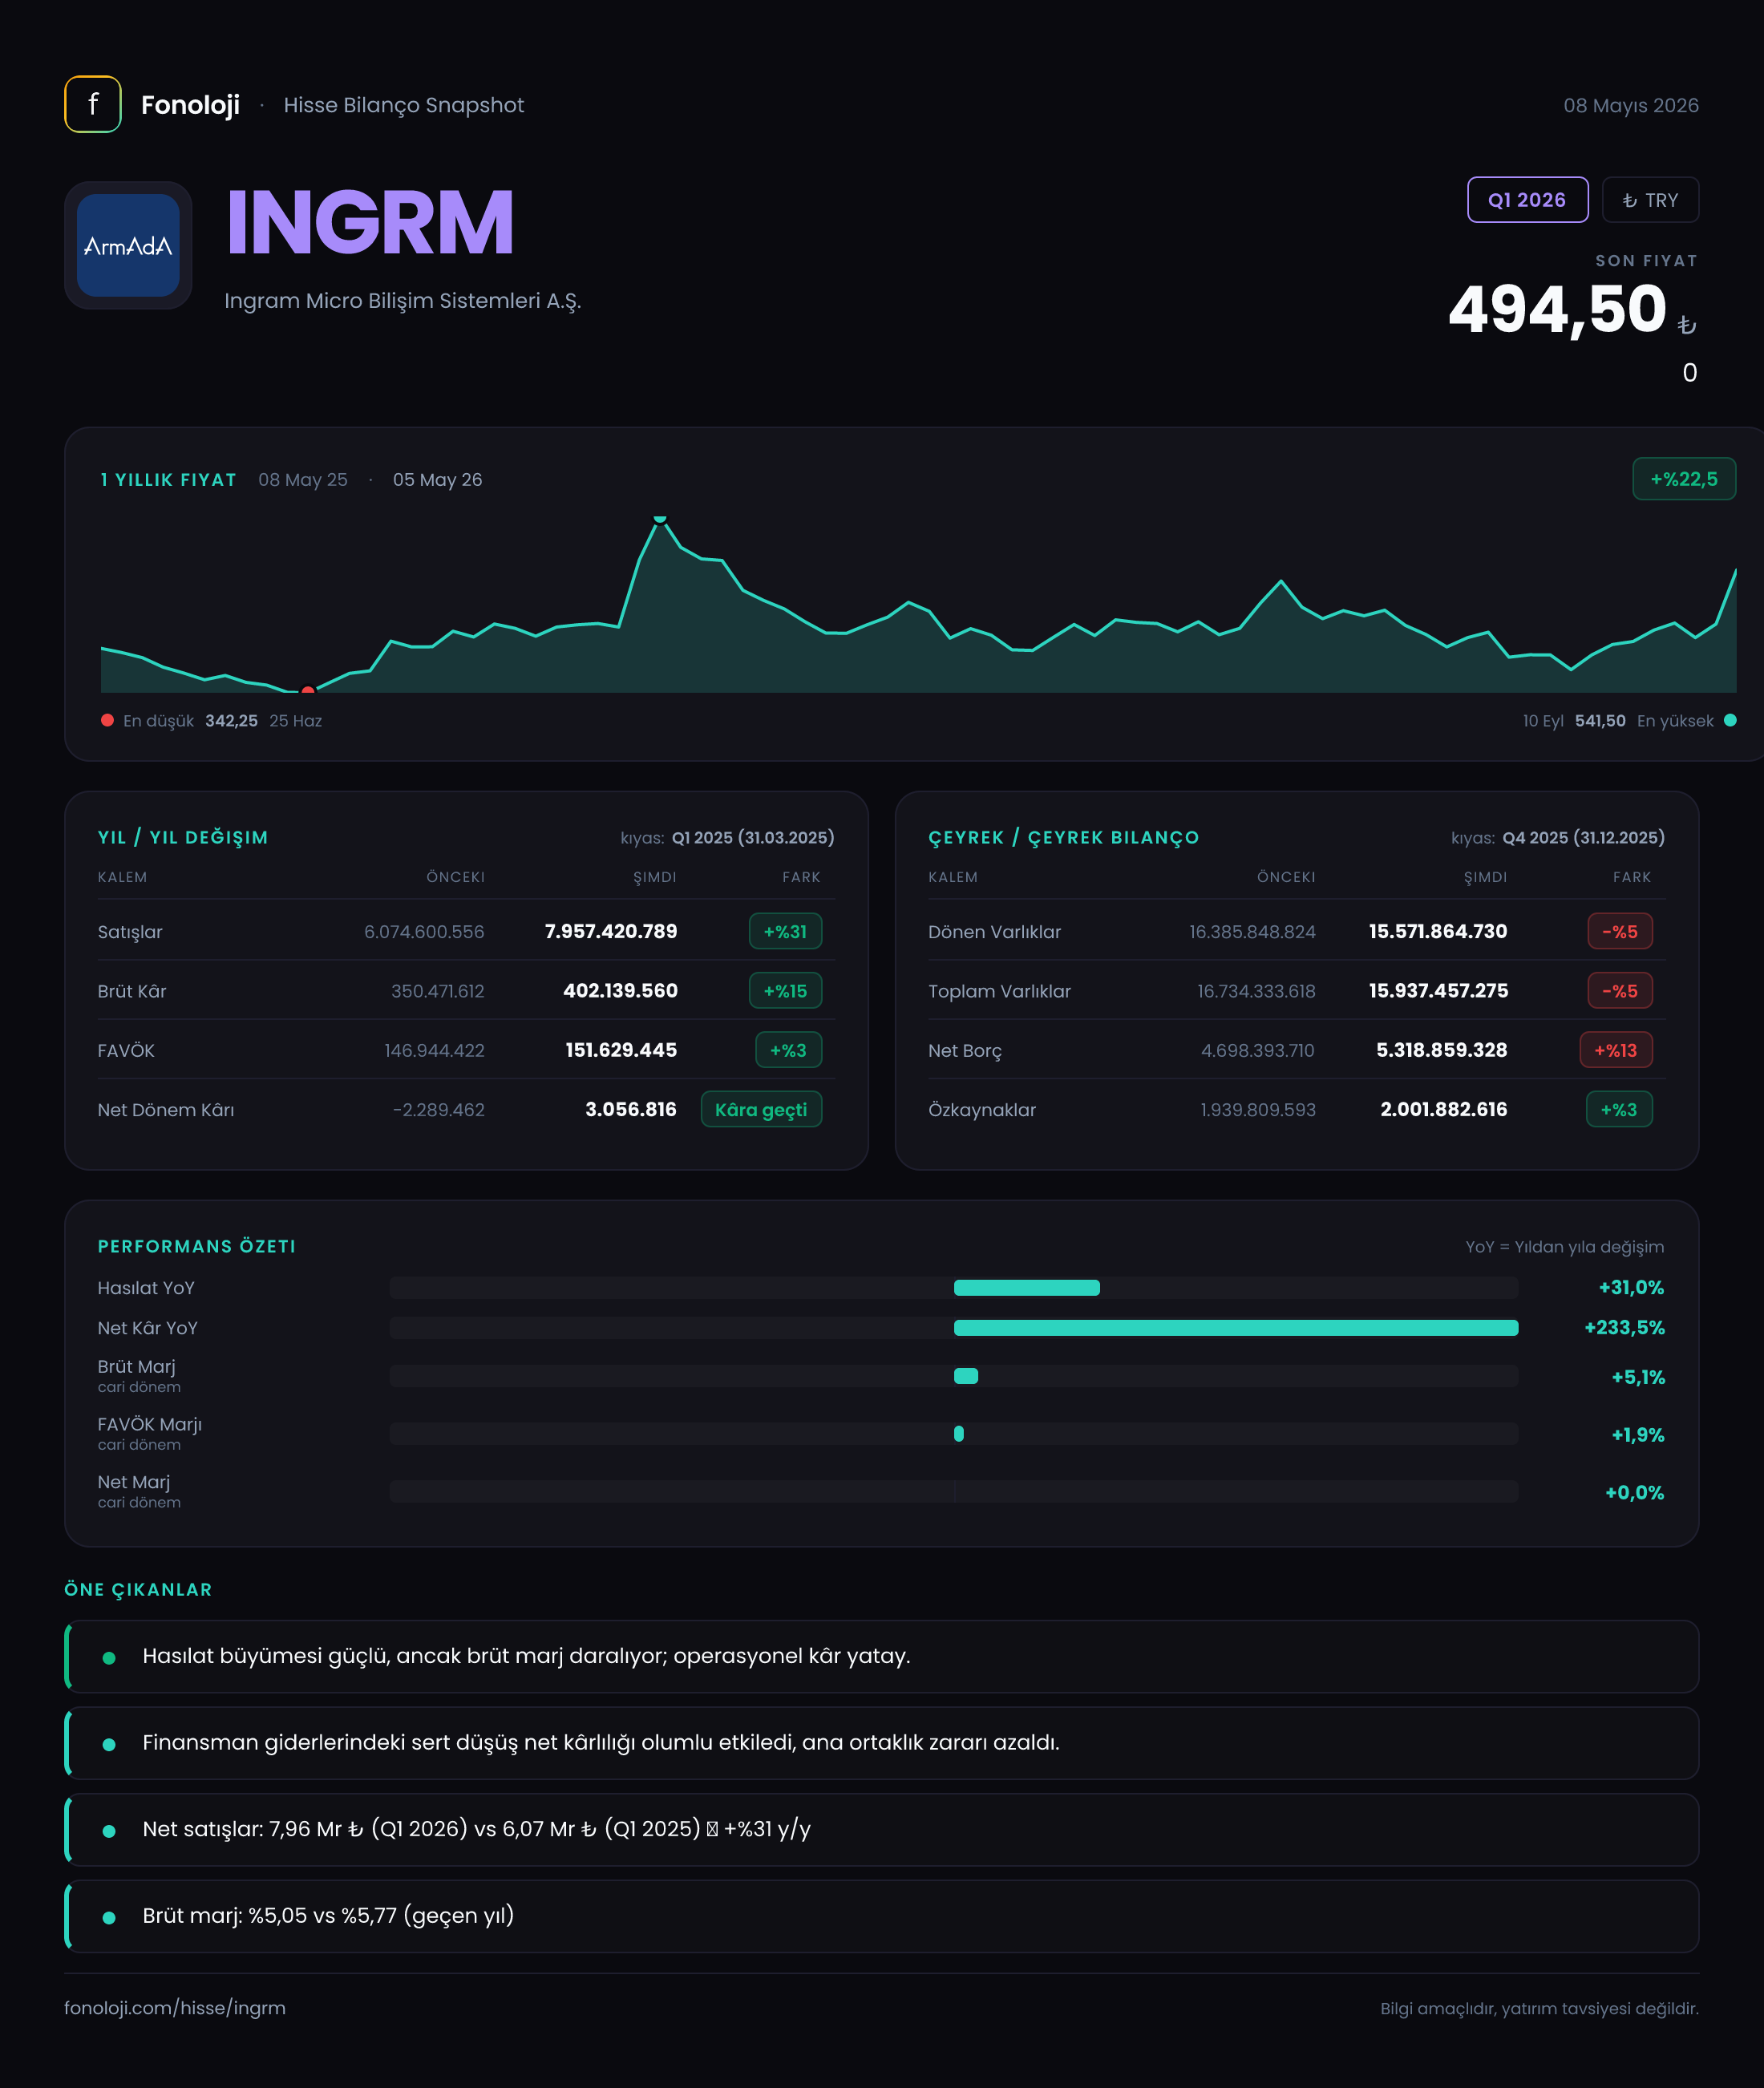This screenshot has width=1764, height=2088.
Task: Click the 494,50 last price value
Action: click(x=1557, y=309)
